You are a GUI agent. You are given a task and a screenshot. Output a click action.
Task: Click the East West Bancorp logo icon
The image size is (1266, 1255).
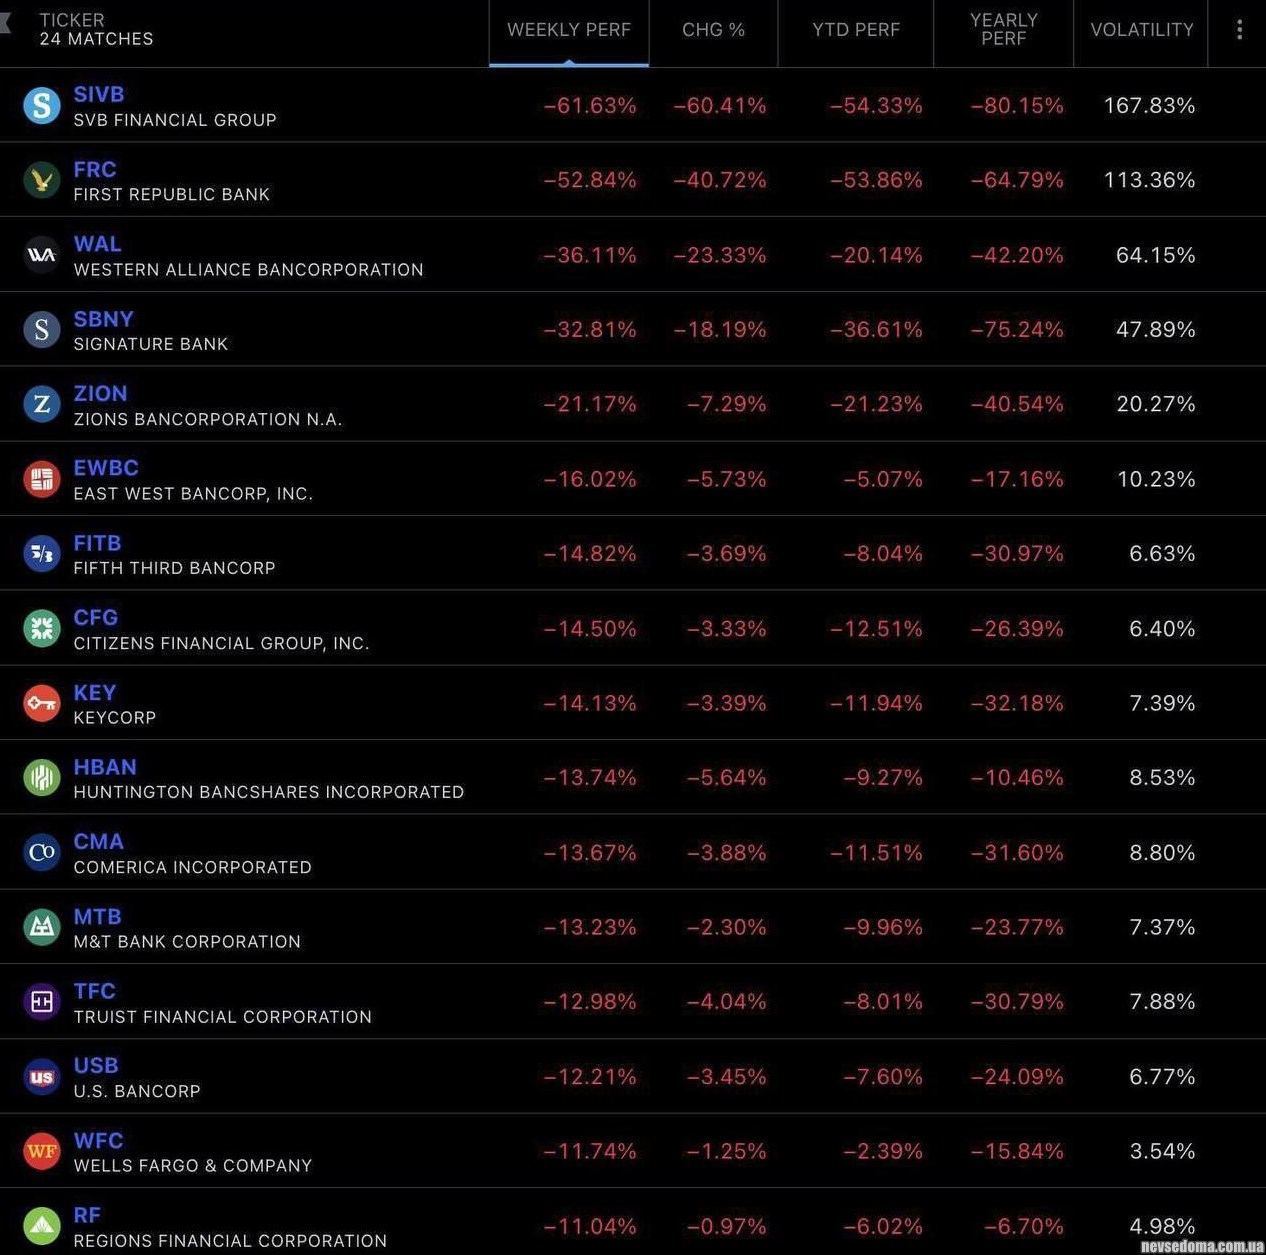coord(41,479)
